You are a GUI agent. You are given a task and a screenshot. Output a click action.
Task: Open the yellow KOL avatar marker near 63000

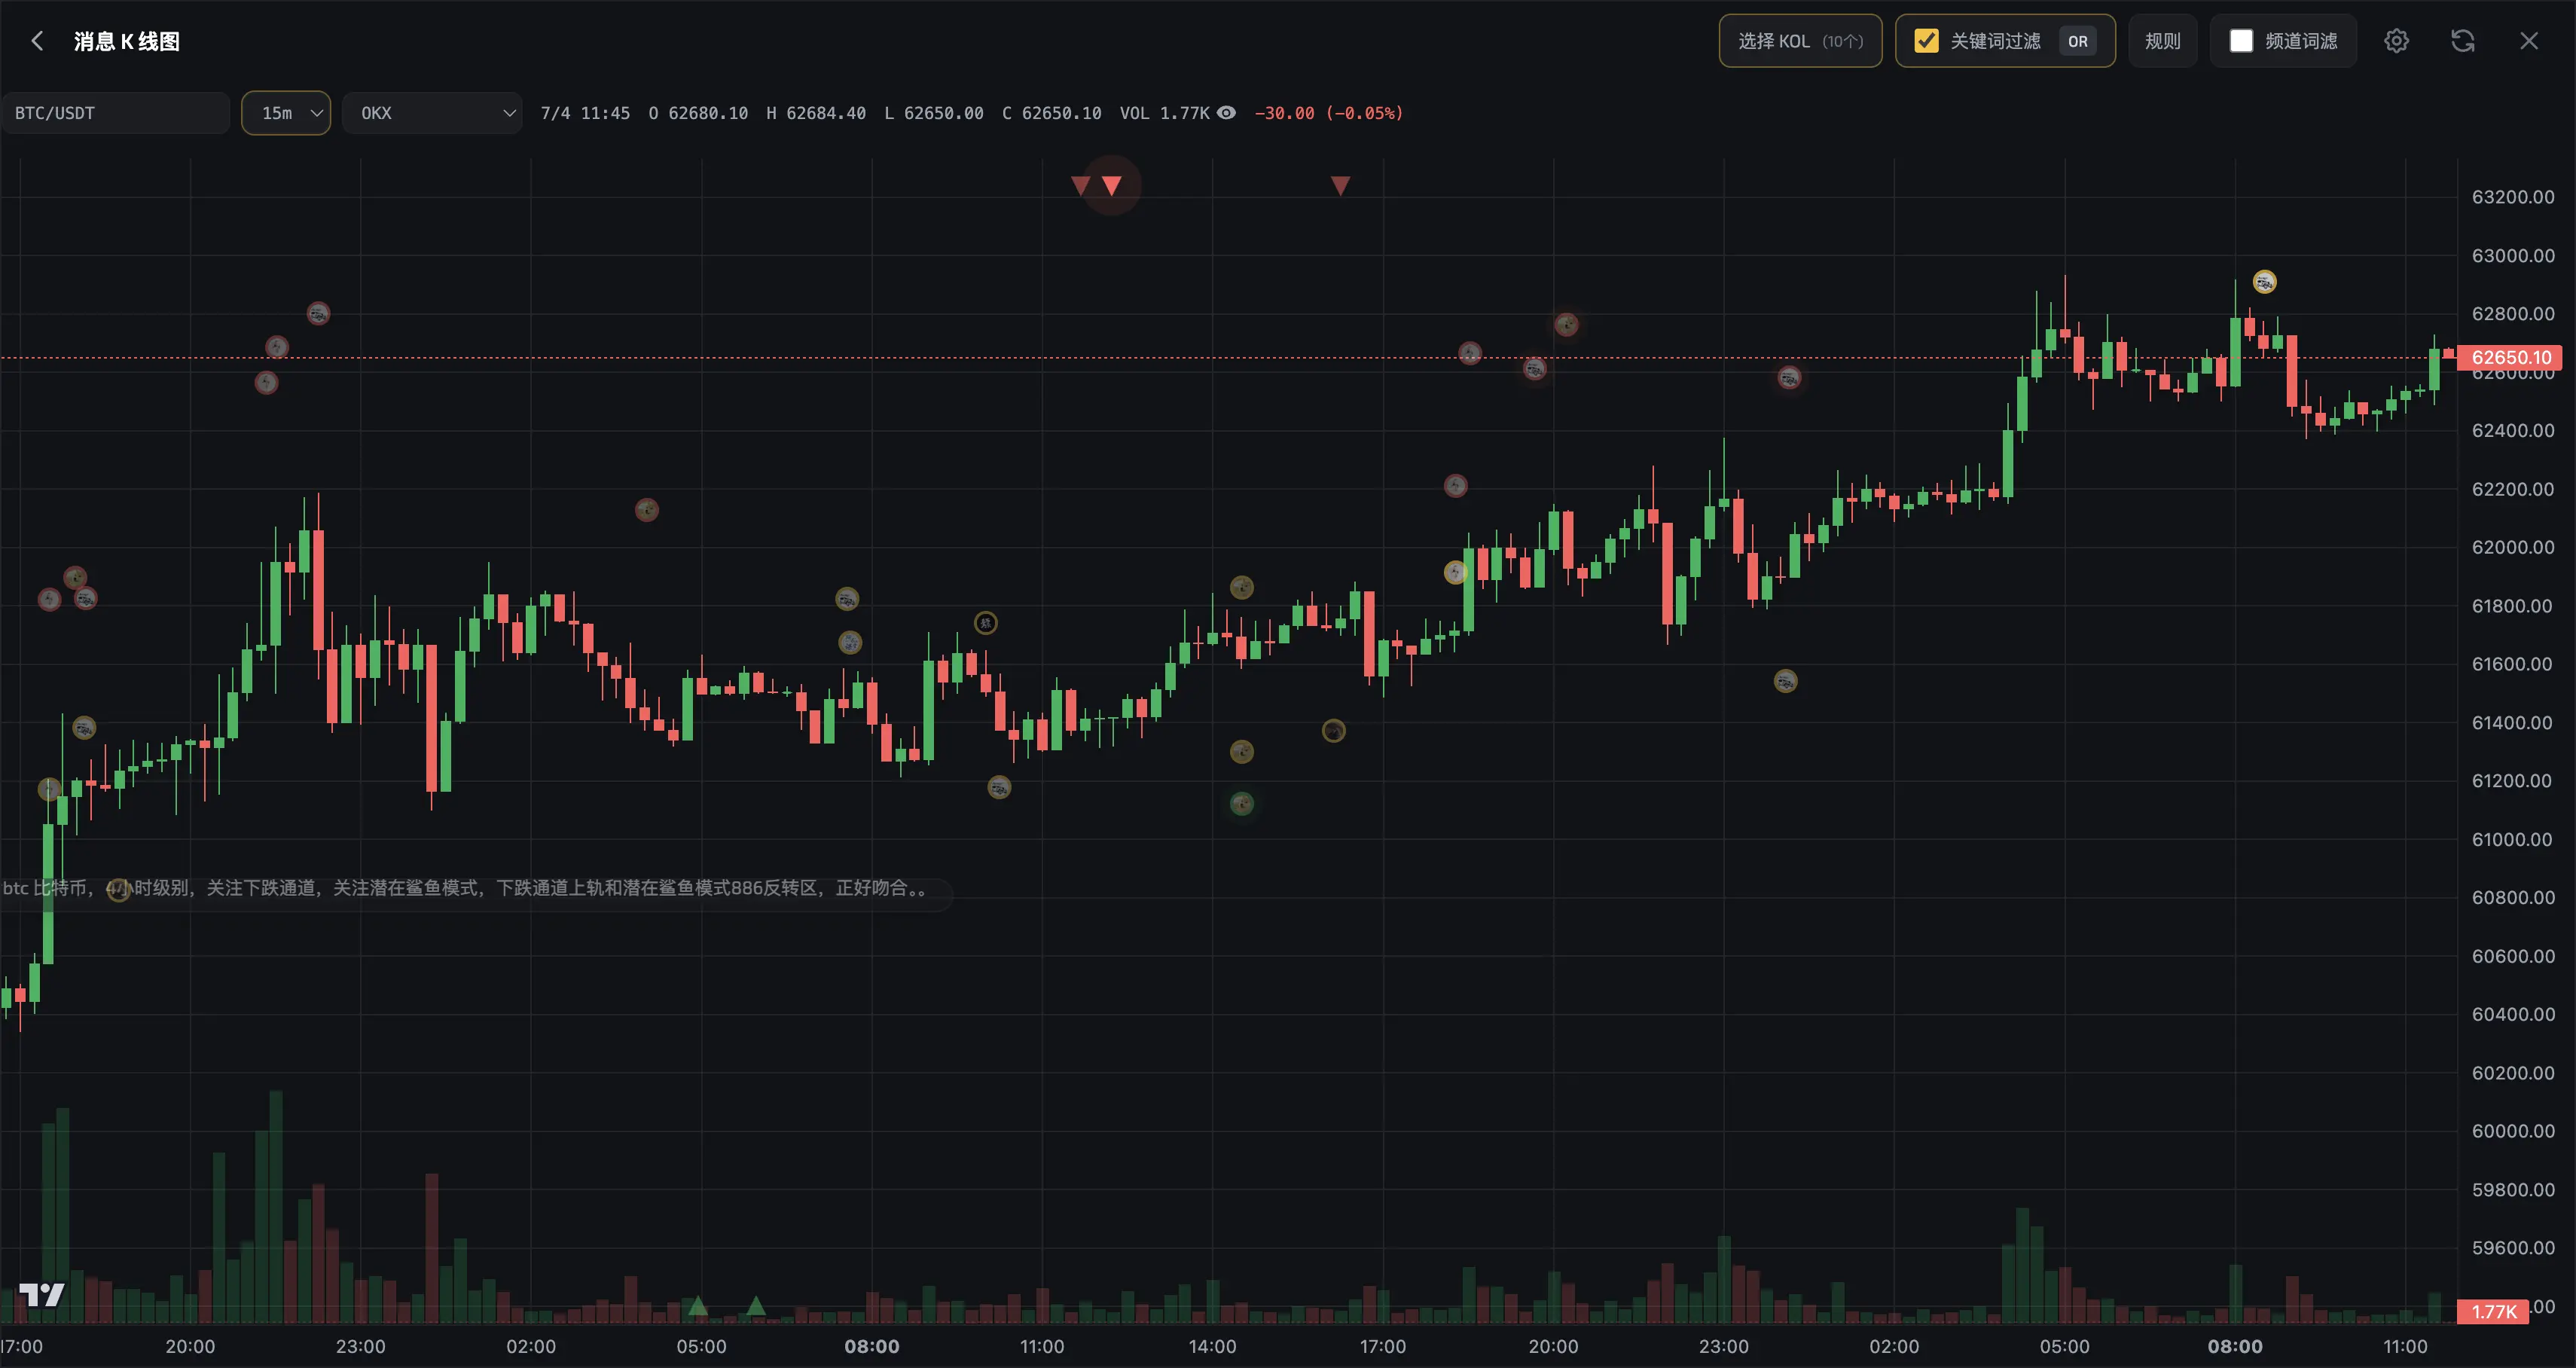click(2264, 282)
